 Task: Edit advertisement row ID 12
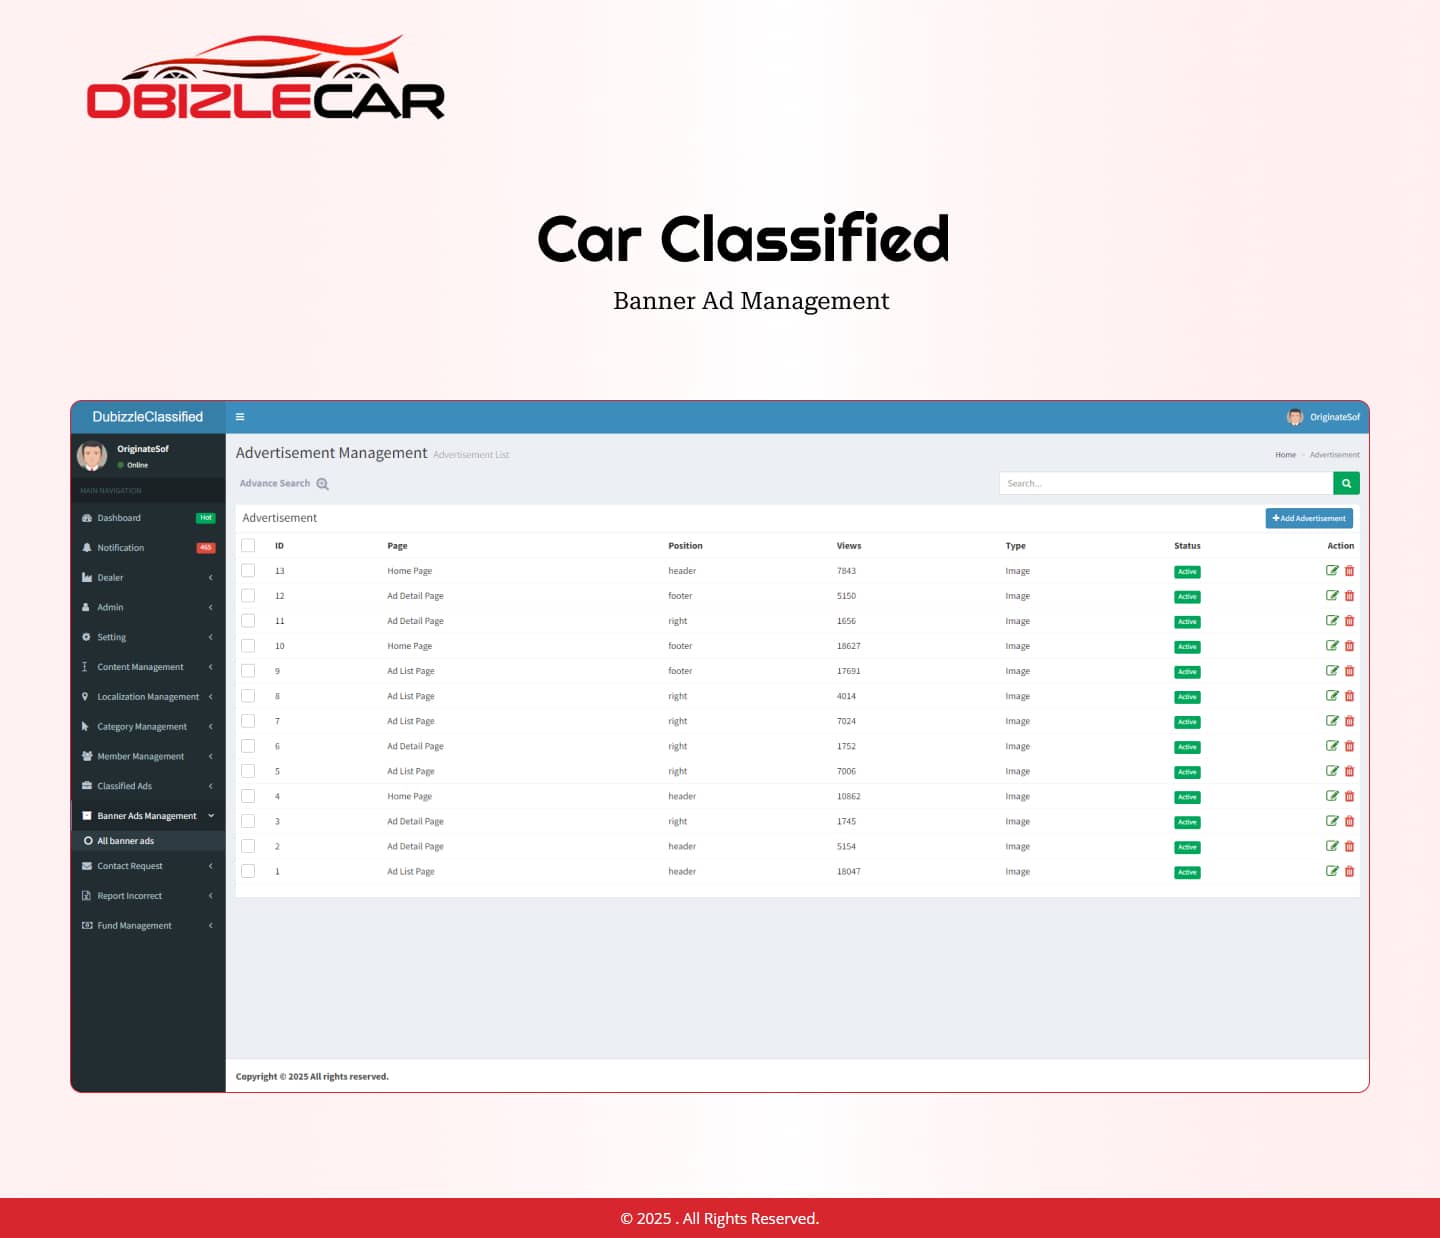pos(1332,595)
